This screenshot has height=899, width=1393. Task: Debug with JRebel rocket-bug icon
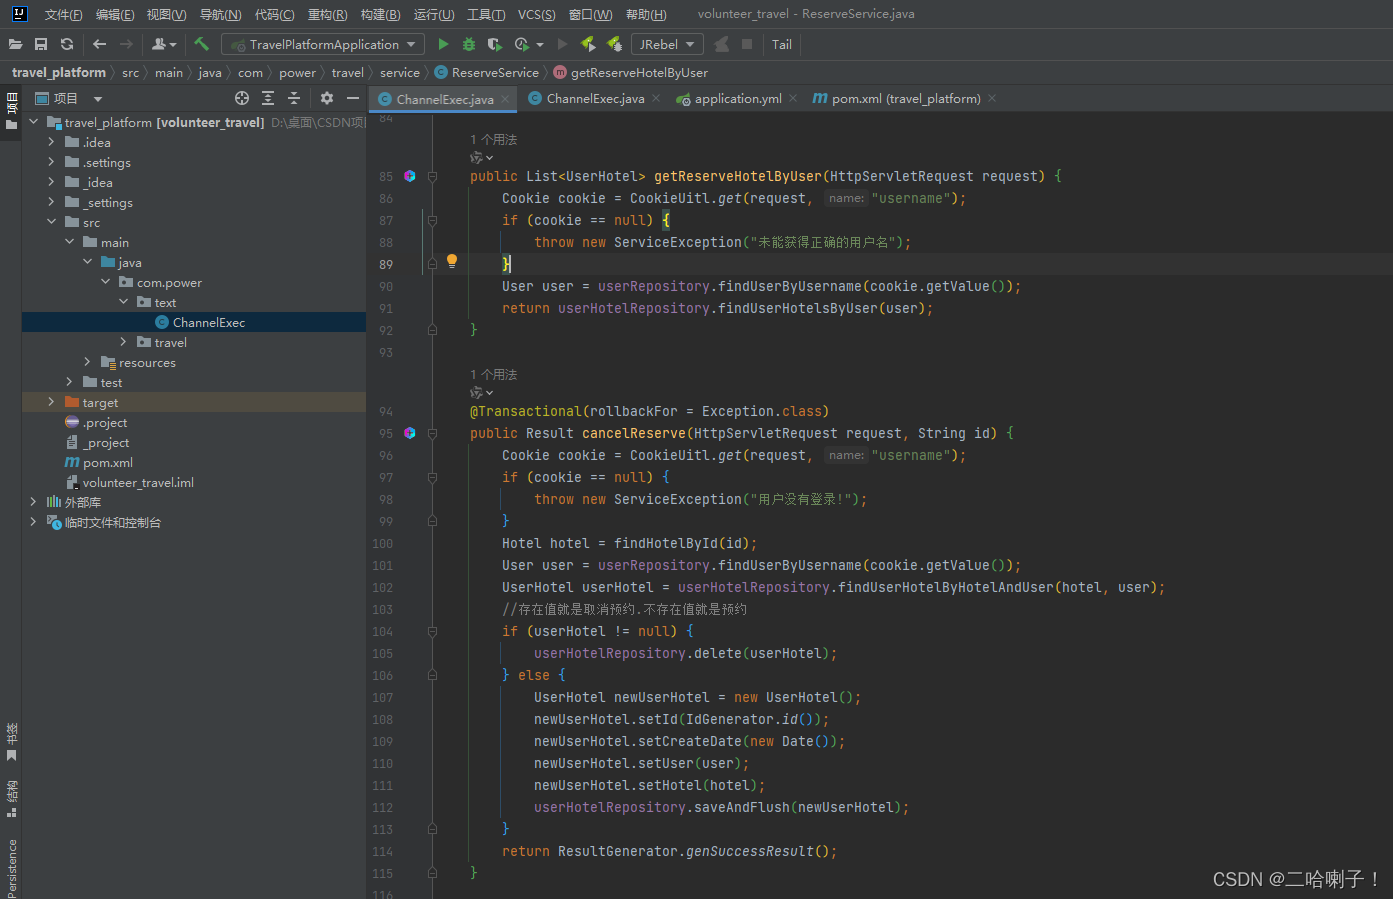click(x=615, y=44)
